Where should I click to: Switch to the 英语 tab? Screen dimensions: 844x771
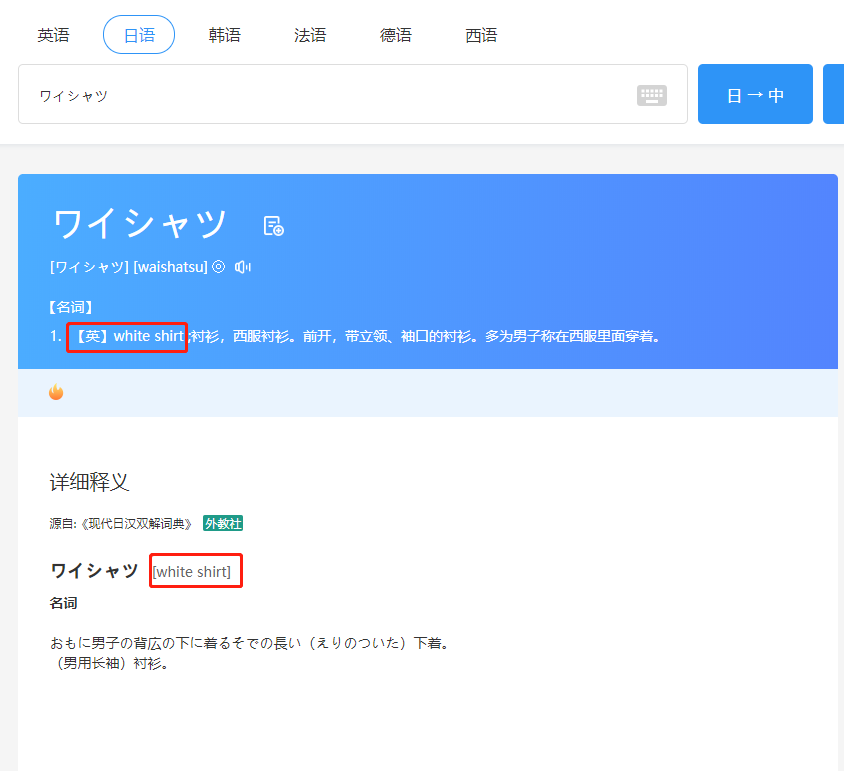pos(54,35)
